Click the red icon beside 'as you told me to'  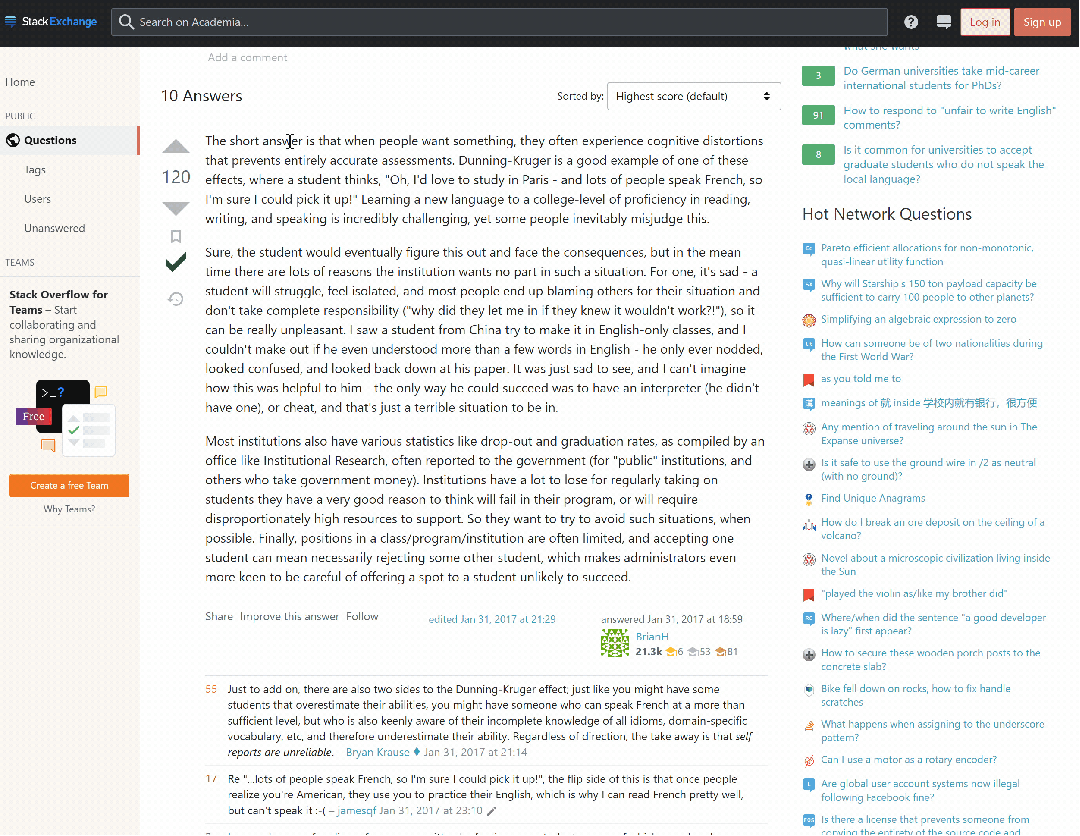pos(809,379)
